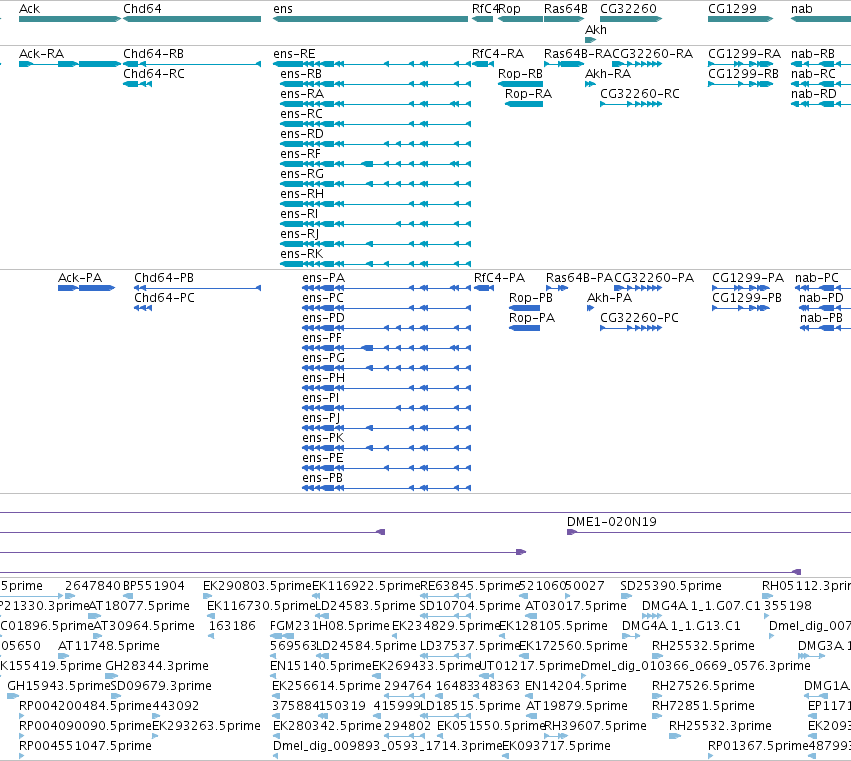Click the AT19879.5prime EST label
The image size is (851, 761).
point(577,706)
